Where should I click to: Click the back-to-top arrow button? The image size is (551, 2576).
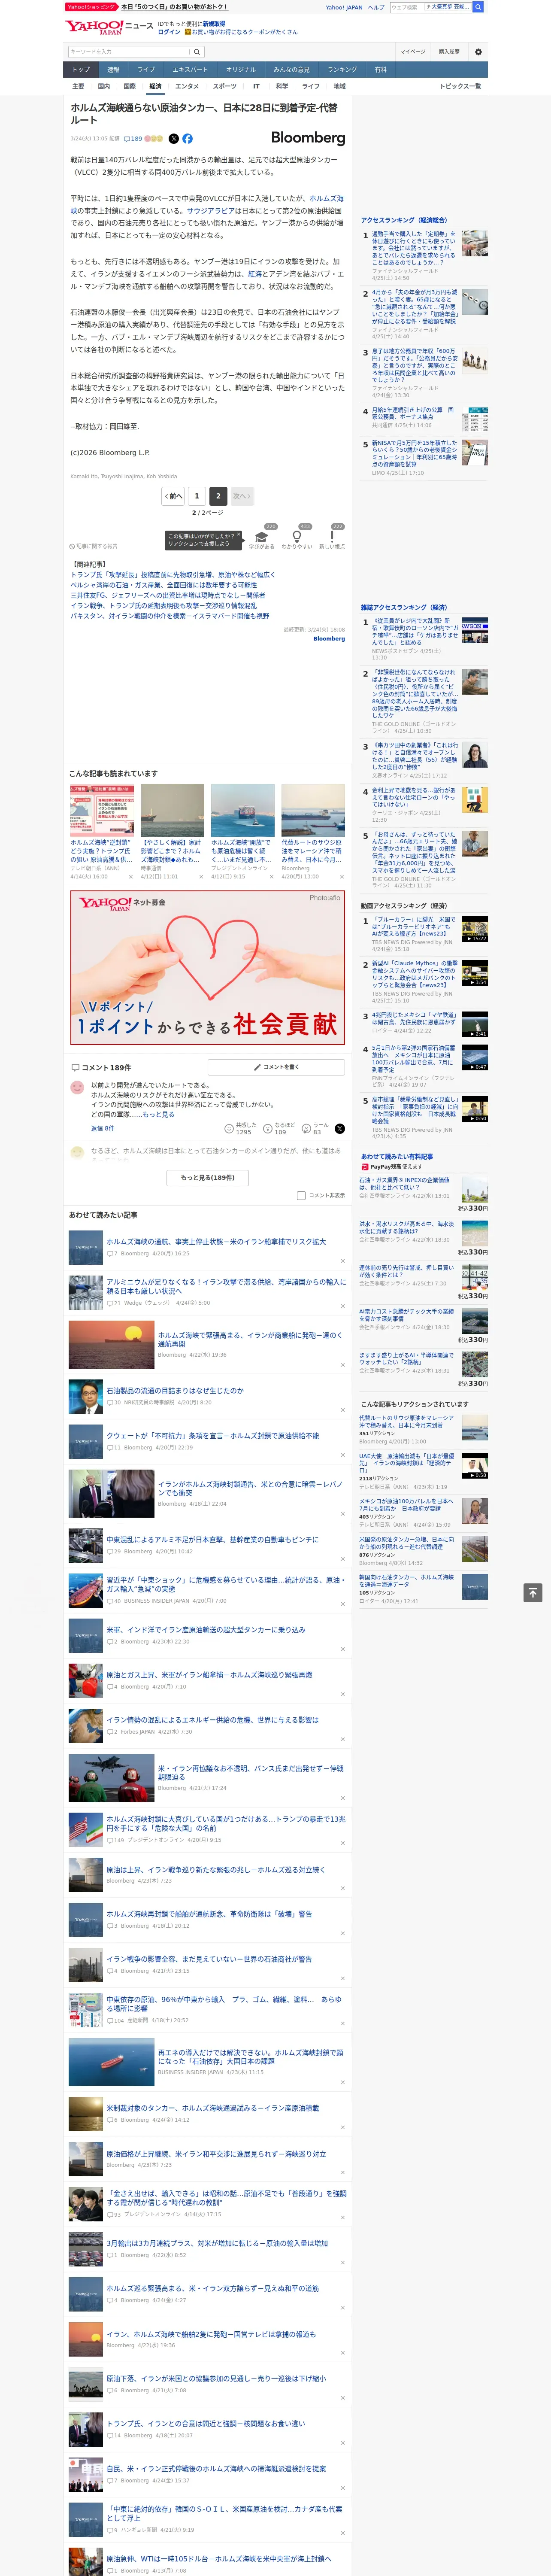tap(533, 1592)
